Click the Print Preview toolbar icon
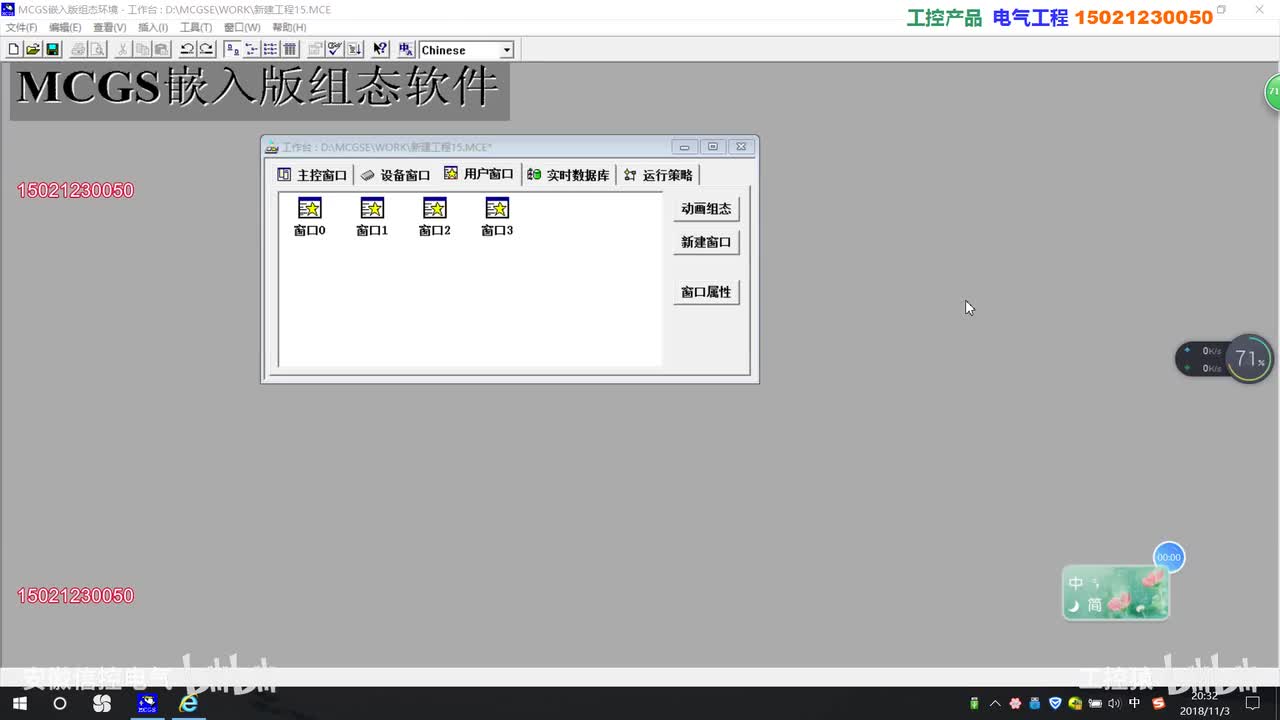This screenshot has height=720, width=1280. coord(98,49)
